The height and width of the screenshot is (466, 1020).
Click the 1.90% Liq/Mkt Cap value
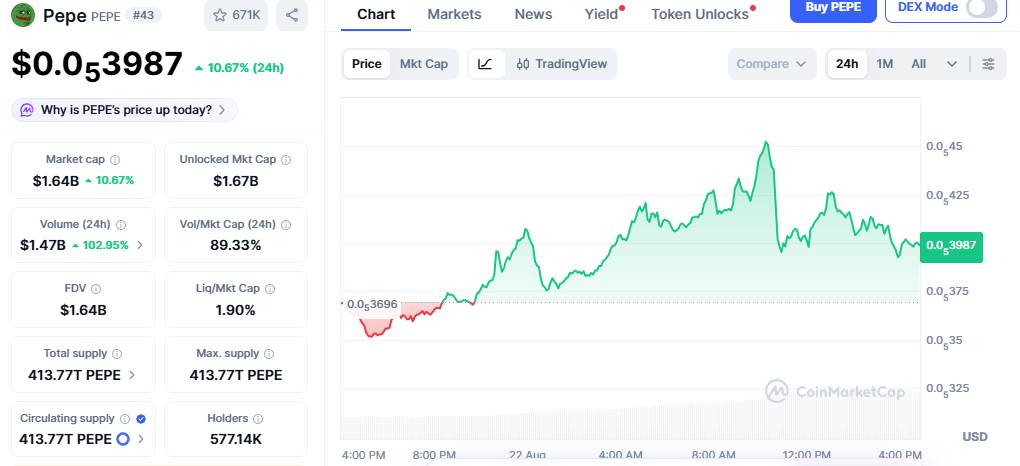[x=235, y=310]
